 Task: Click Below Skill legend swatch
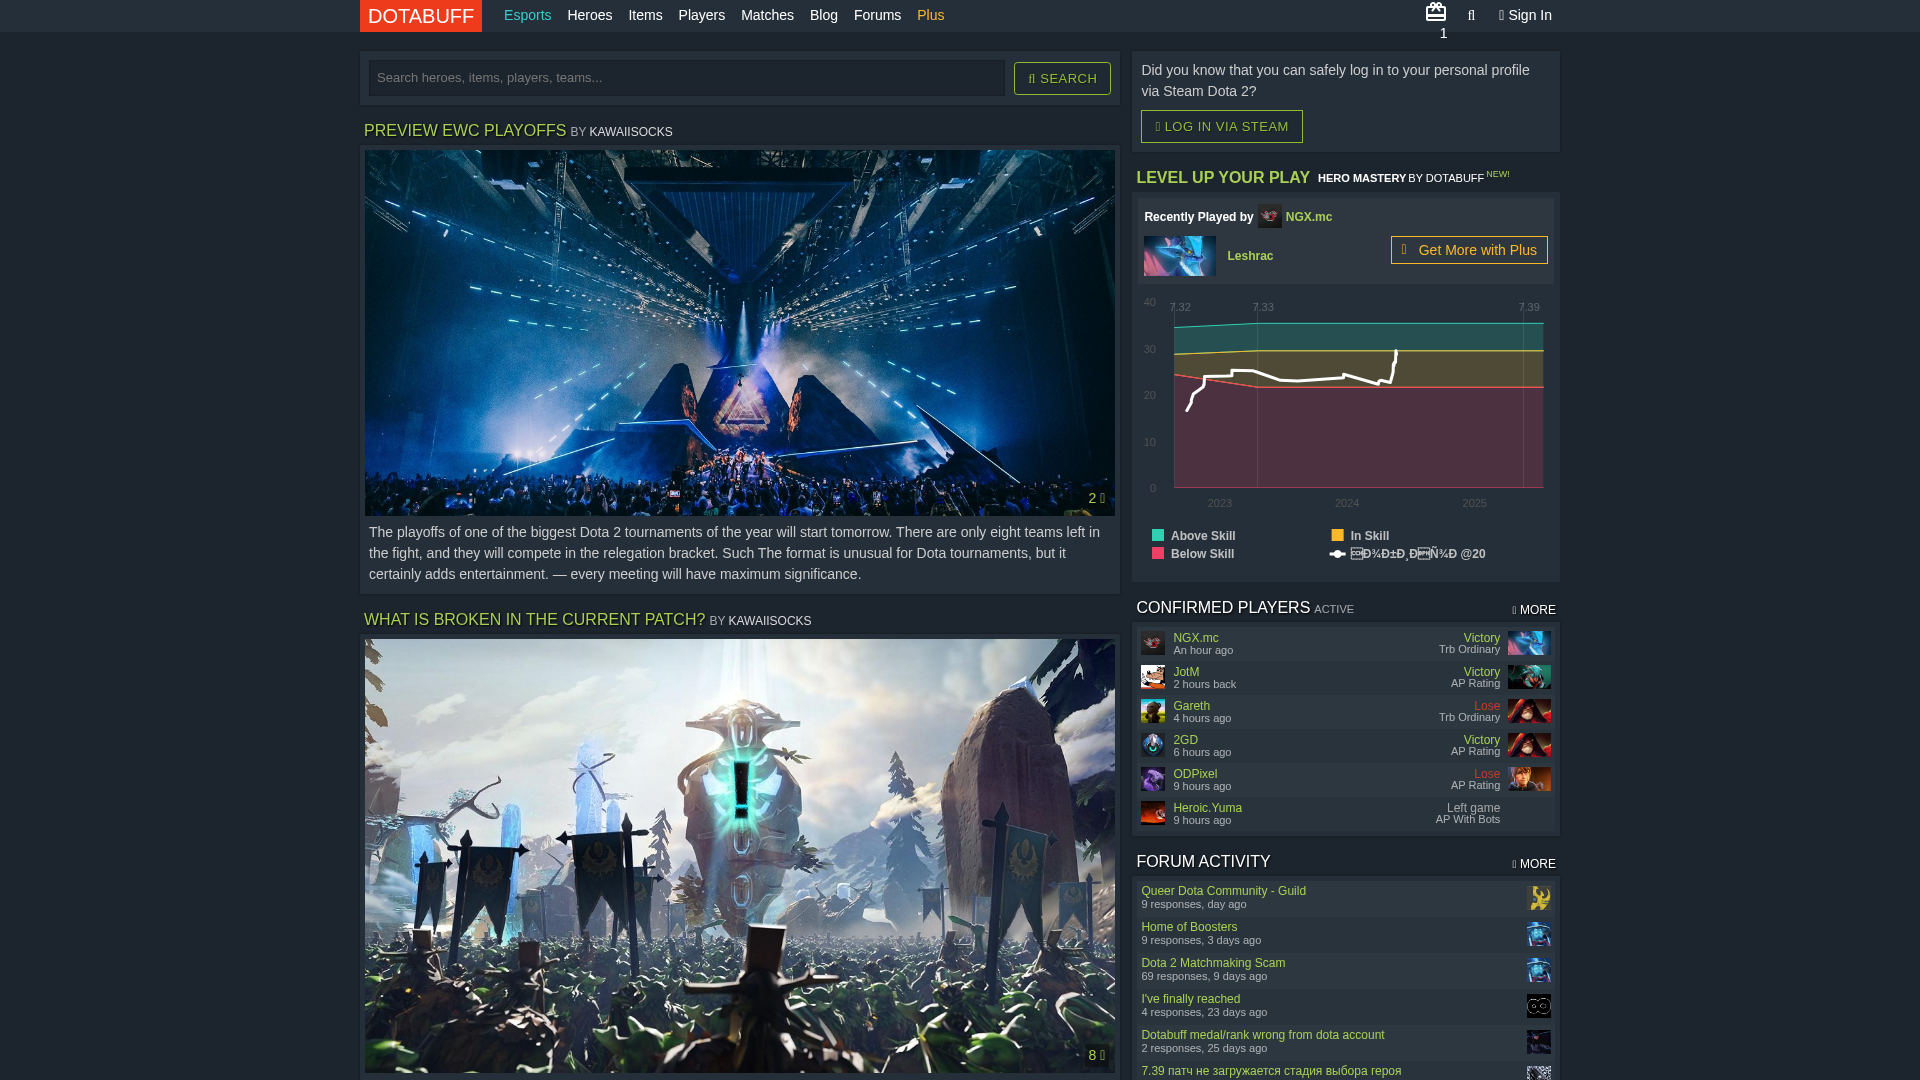(x=1158, y=553)
